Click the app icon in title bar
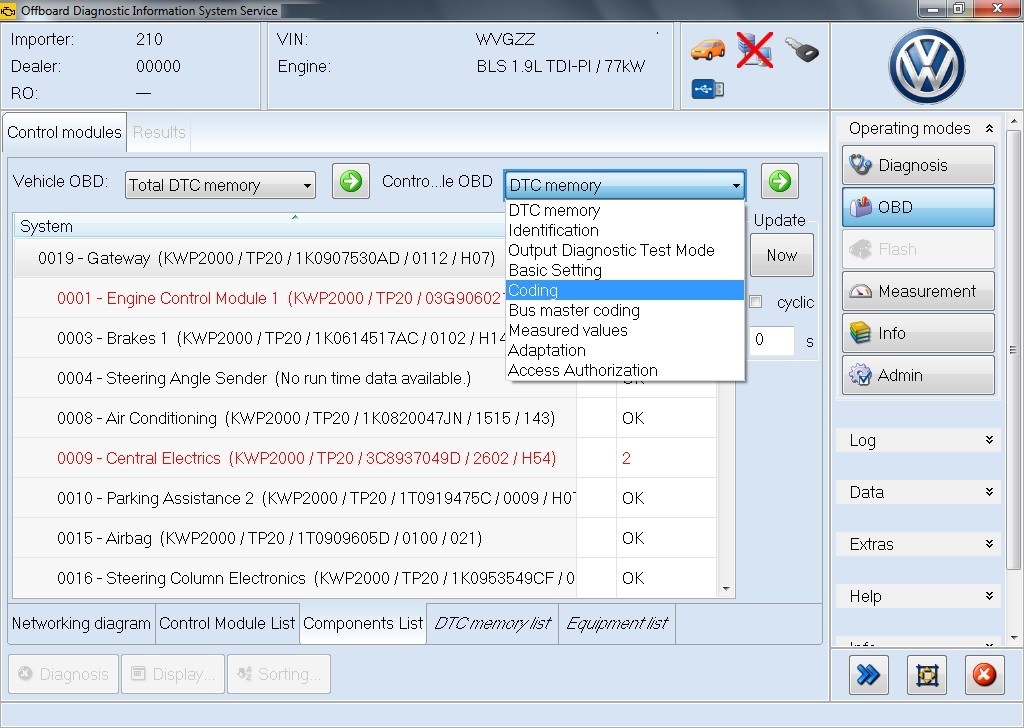Screen dimensions: 1024x728 tap(9, 10)
